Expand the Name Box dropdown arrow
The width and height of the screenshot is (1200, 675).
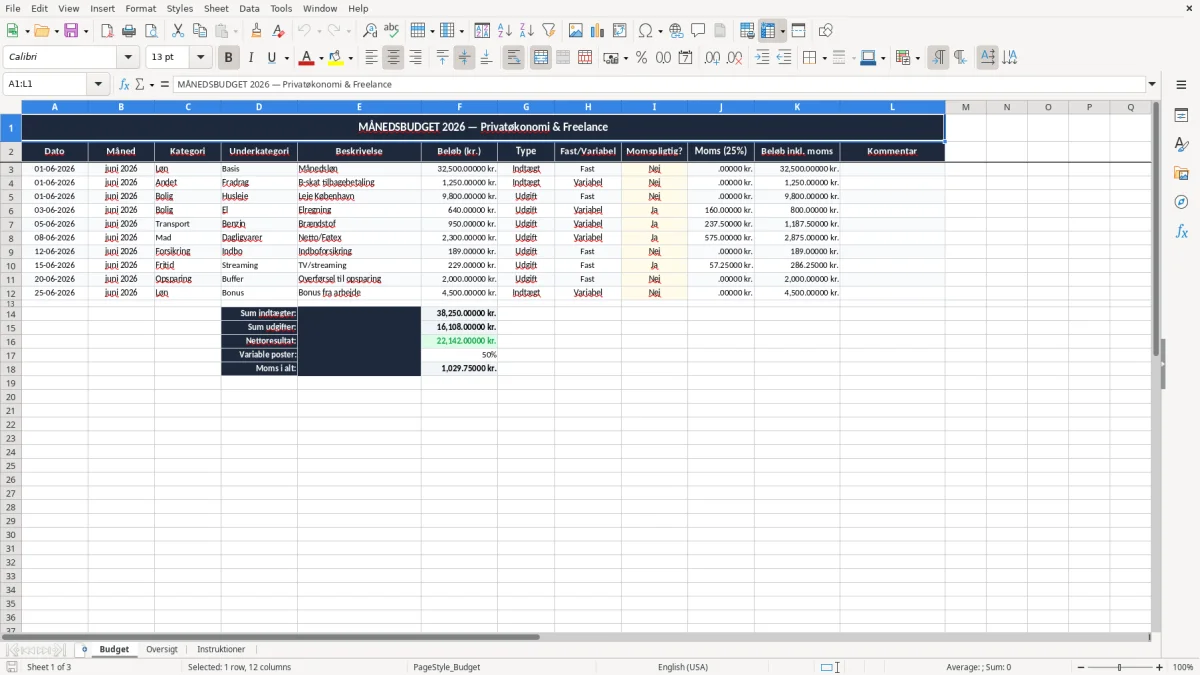98,84
